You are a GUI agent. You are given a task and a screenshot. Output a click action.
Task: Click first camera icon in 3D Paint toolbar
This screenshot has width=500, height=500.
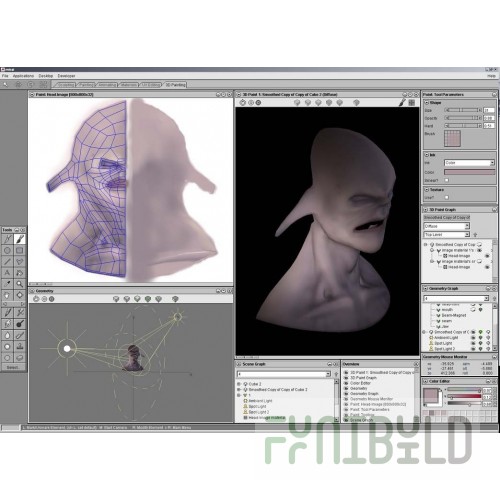click(x=243, y=103)
